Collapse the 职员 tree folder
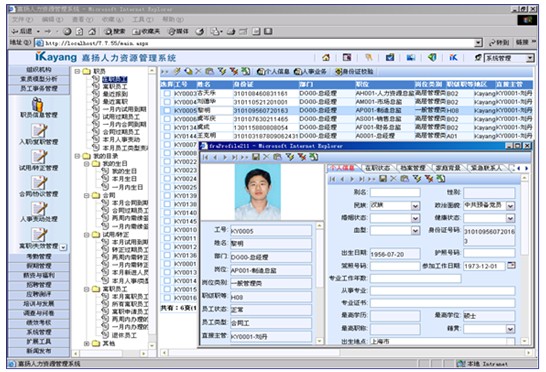This screenshot has height=372, width=546. tap(77, 71)
